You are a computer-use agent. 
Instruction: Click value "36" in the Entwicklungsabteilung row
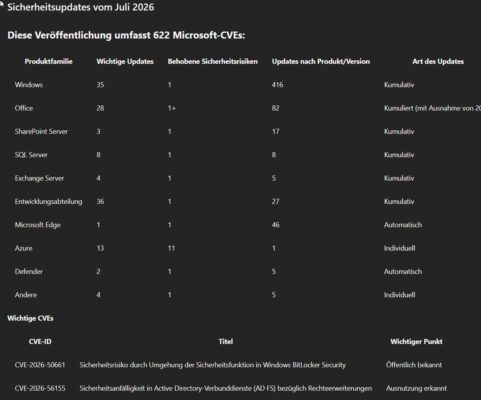coord(100,201)
